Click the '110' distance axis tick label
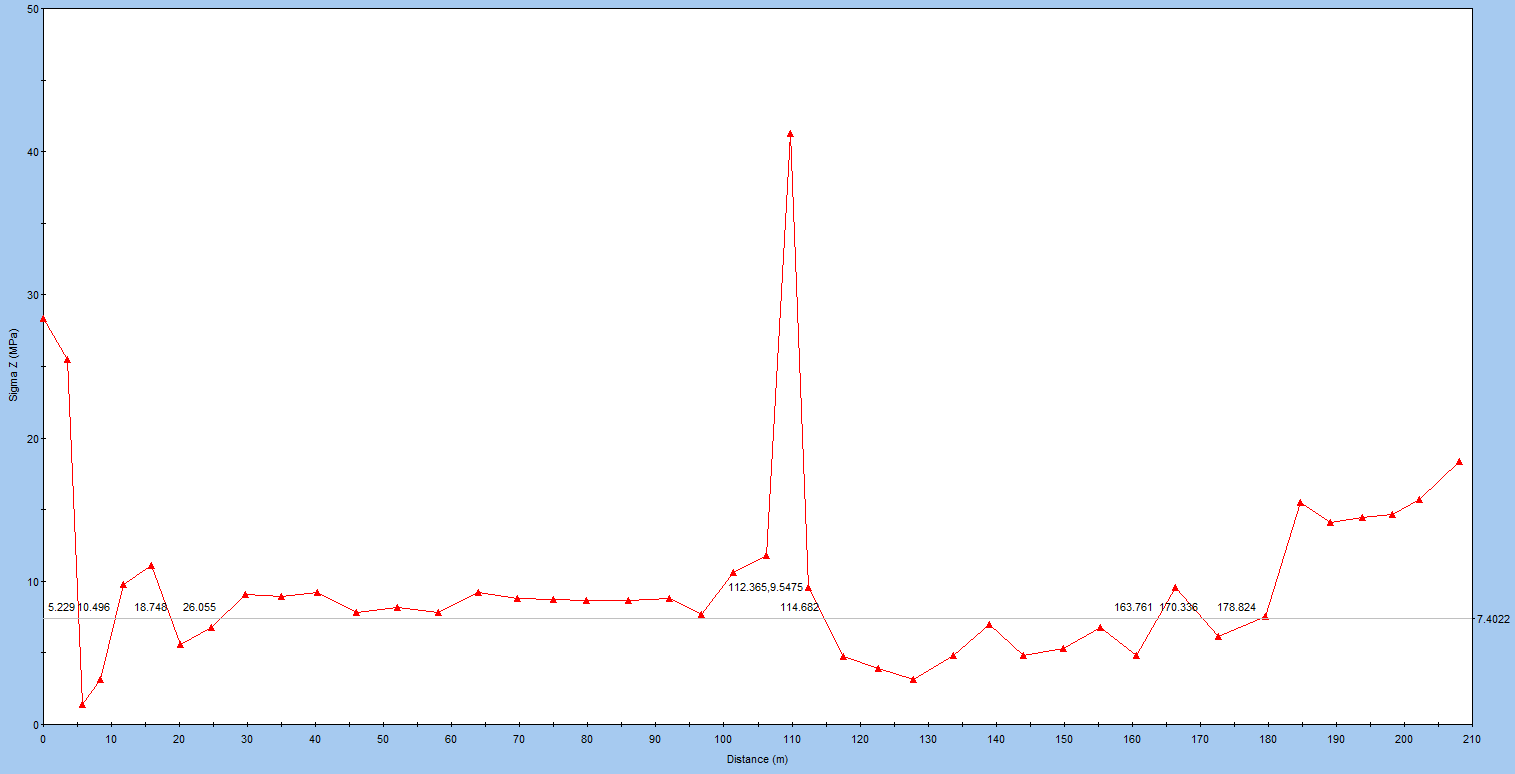 (x=791, y=739)
